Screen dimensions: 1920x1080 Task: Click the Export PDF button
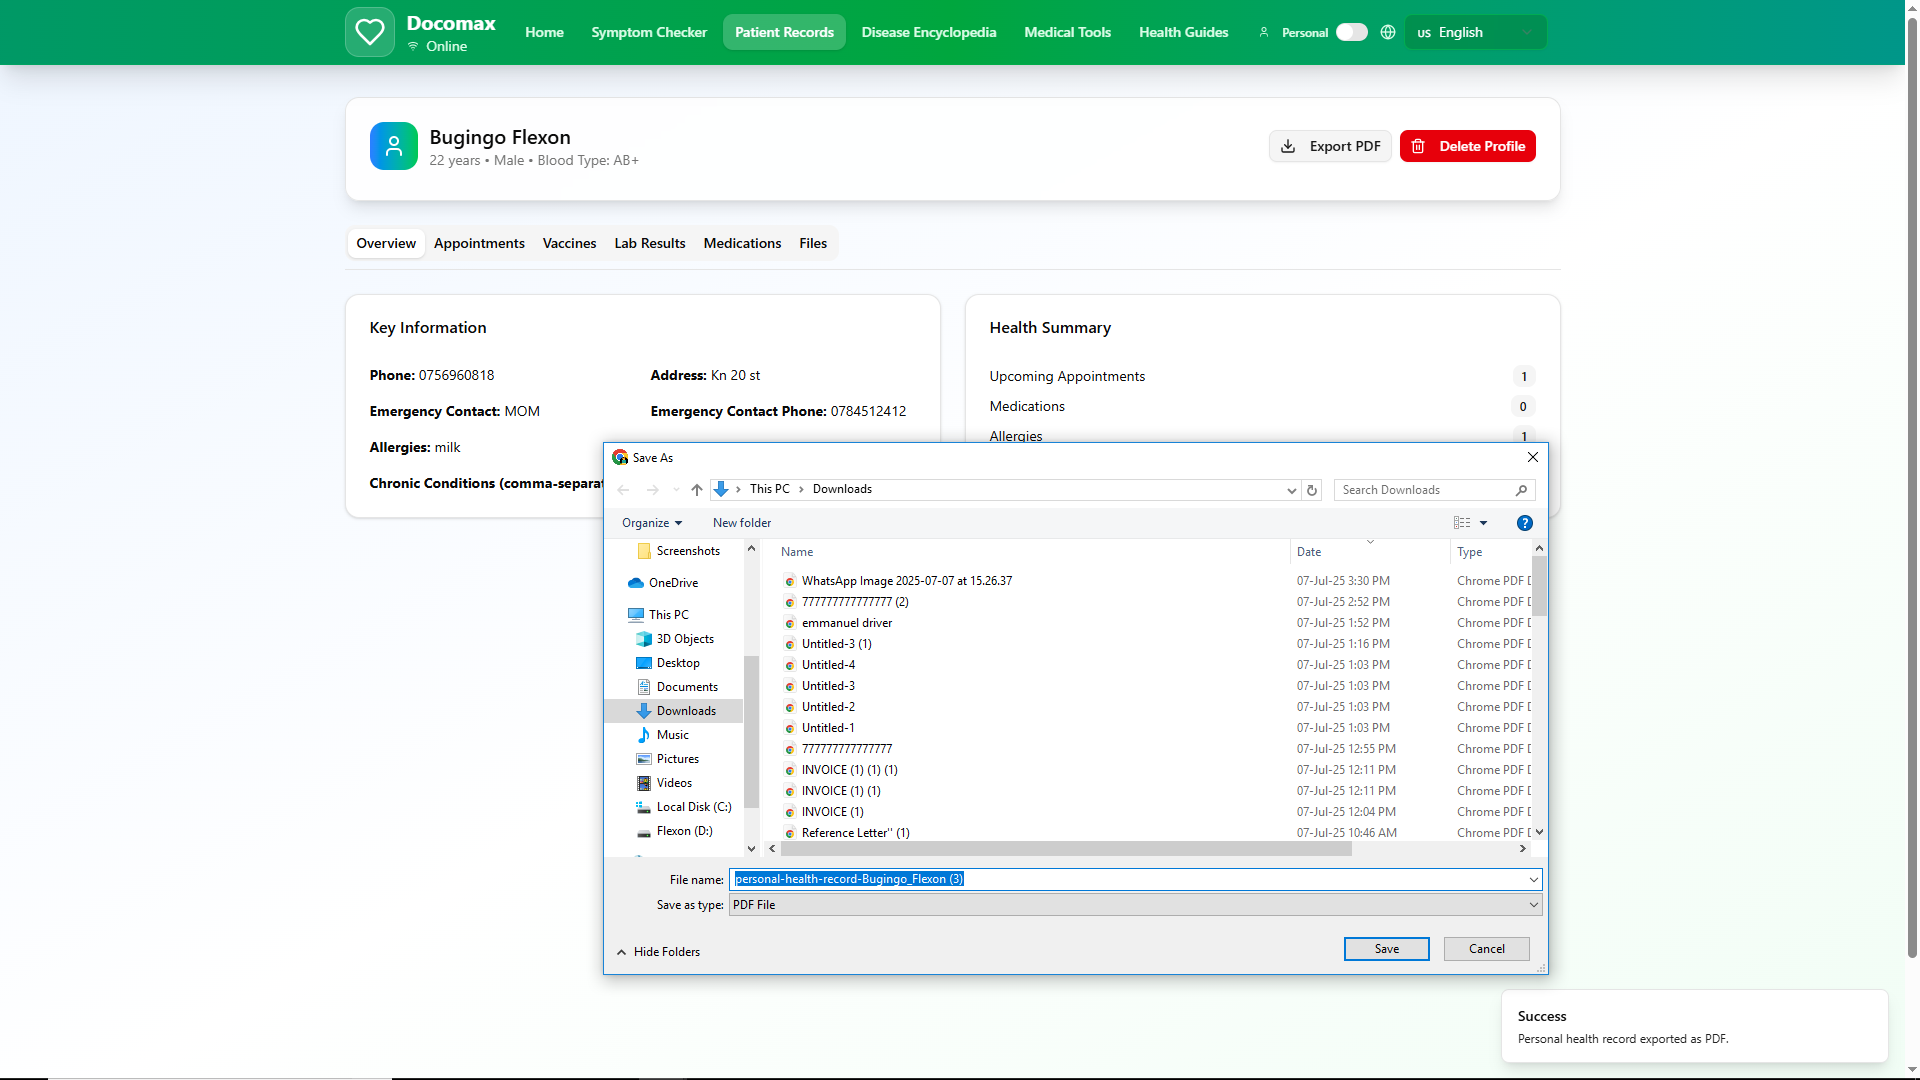pos(1330,146)
